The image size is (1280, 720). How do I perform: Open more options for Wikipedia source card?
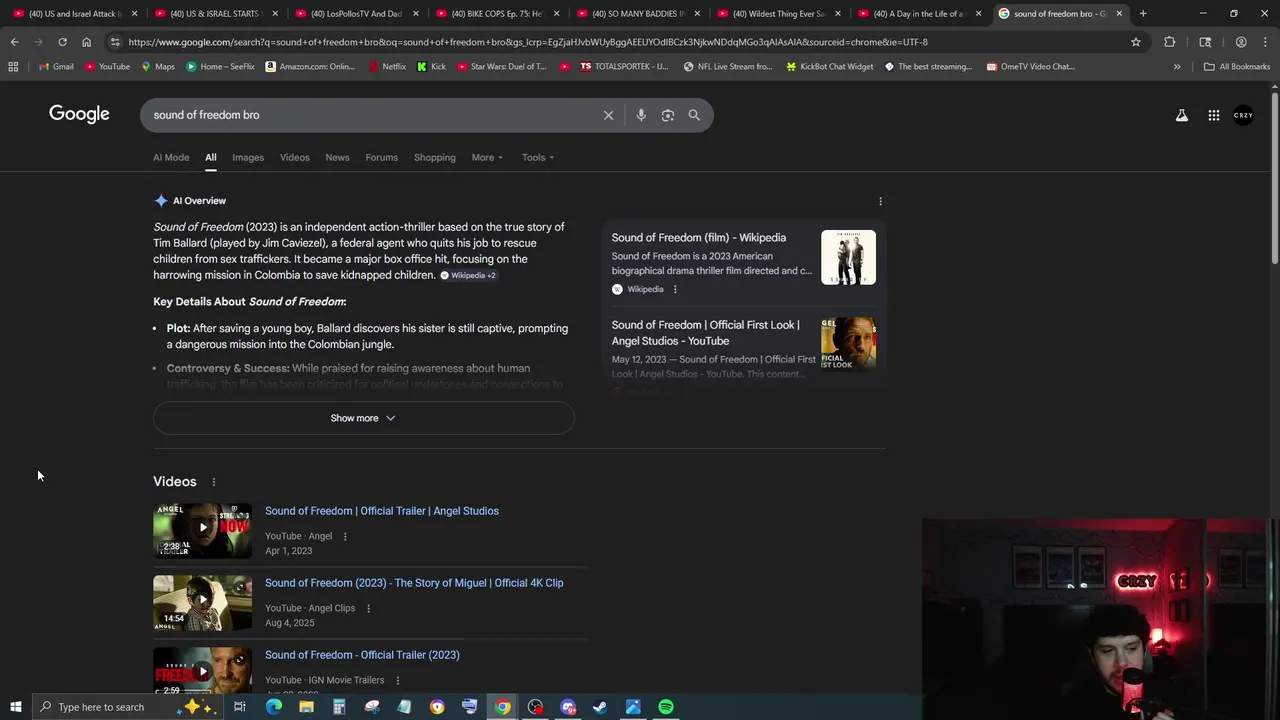pyautogui.click(x=675, y=289)
